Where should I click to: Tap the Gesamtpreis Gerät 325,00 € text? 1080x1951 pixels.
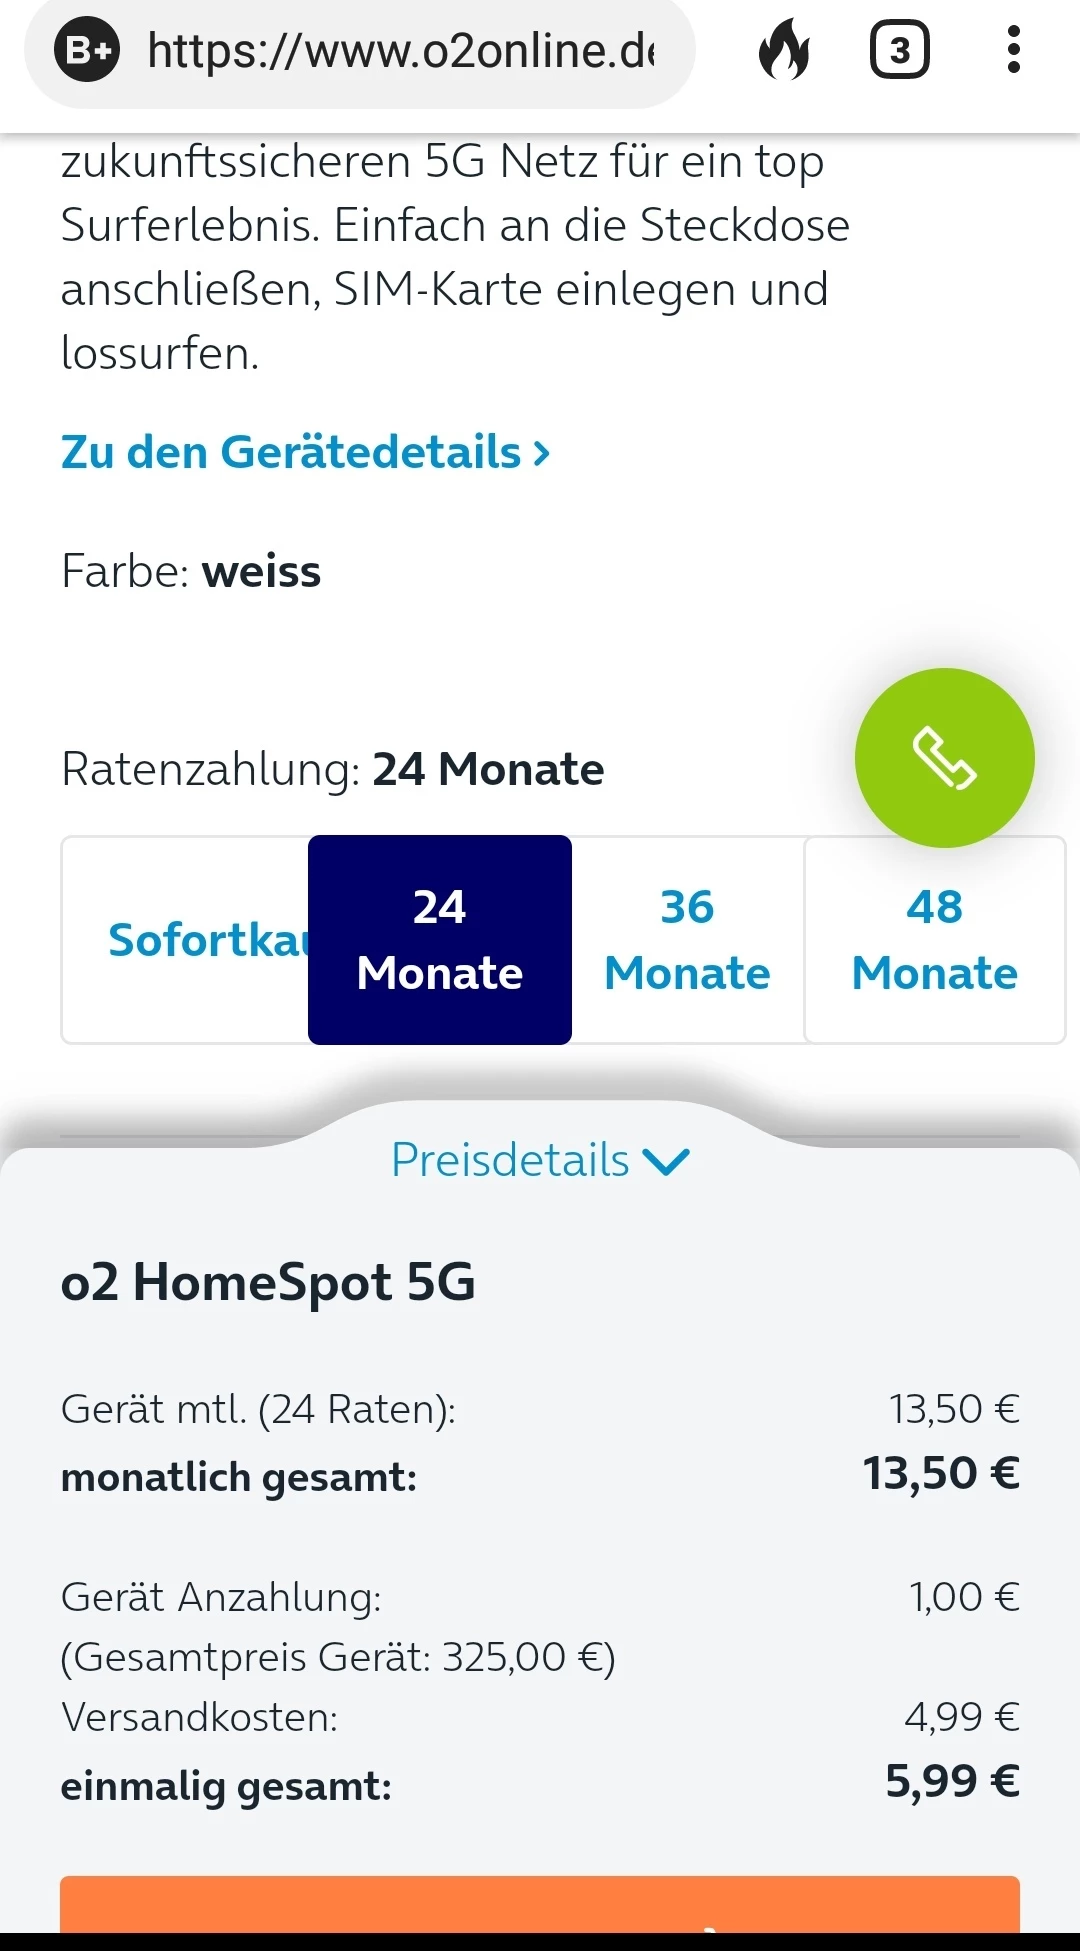click(338, 1657)
